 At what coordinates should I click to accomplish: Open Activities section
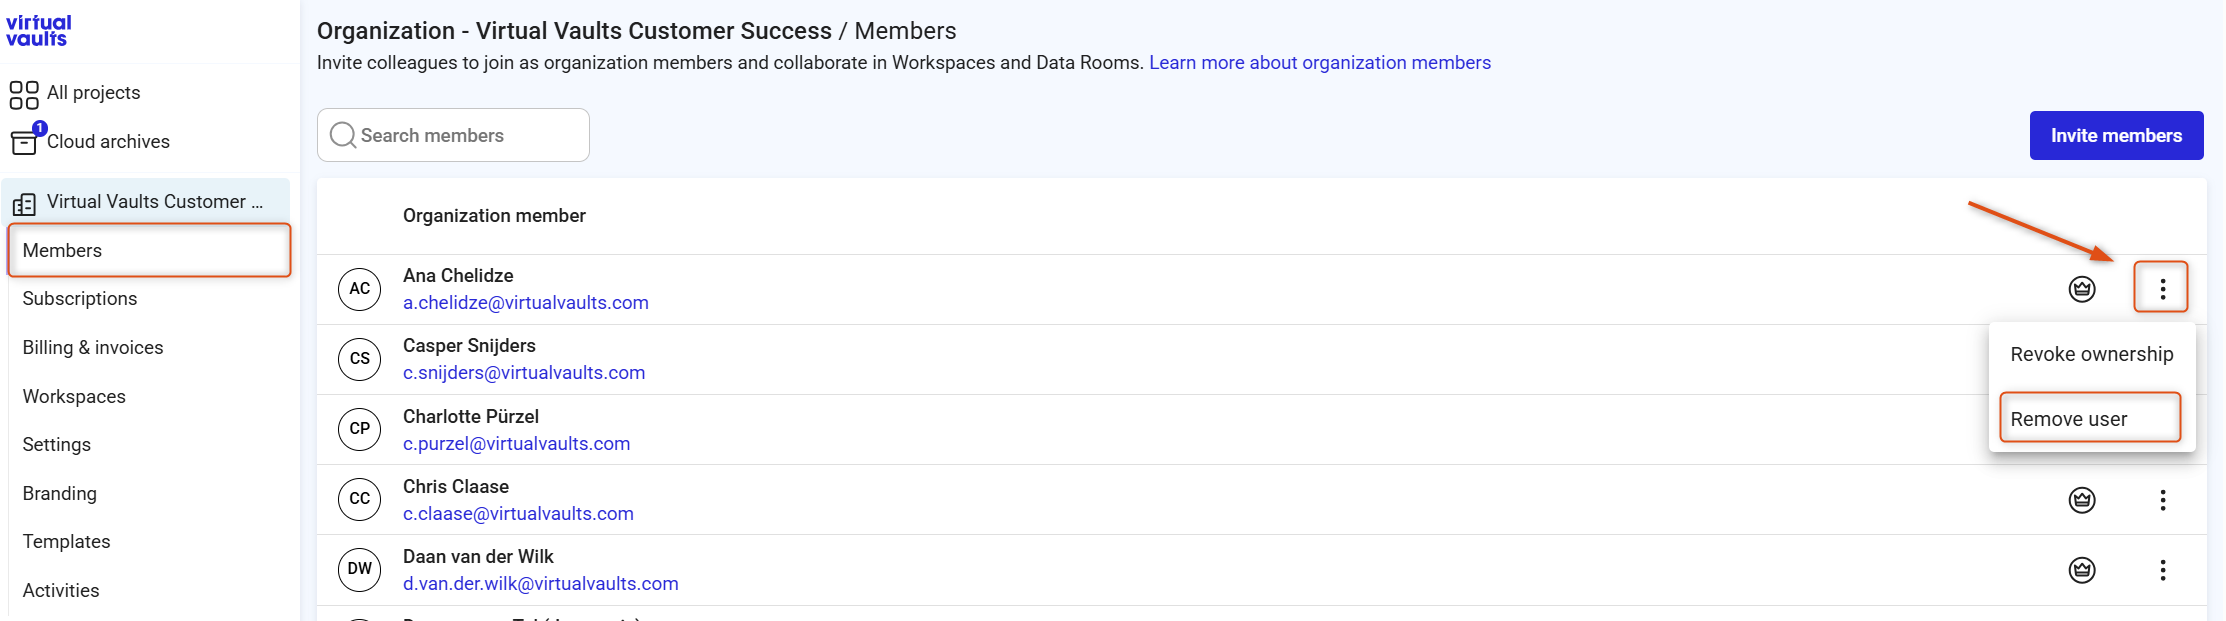tap(61, 590)
